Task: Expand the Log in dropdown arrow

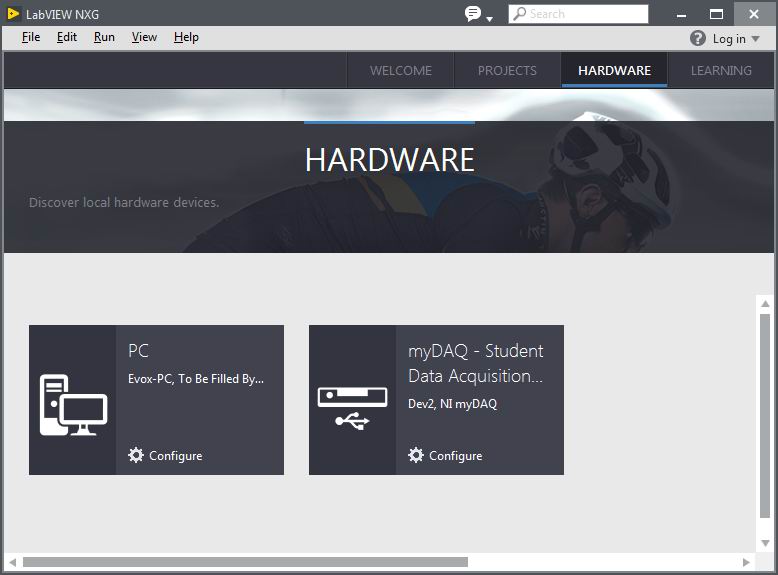Action: pos(756,38)
